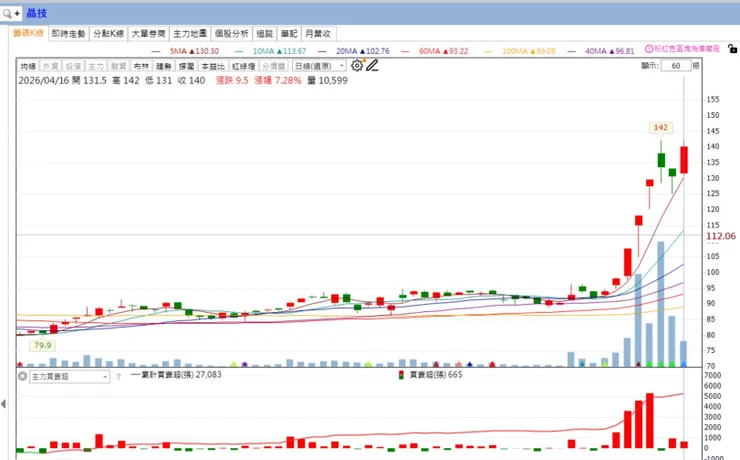Click the 買賣超(張) 665 legend icon
740x460 pixels.
401,375
